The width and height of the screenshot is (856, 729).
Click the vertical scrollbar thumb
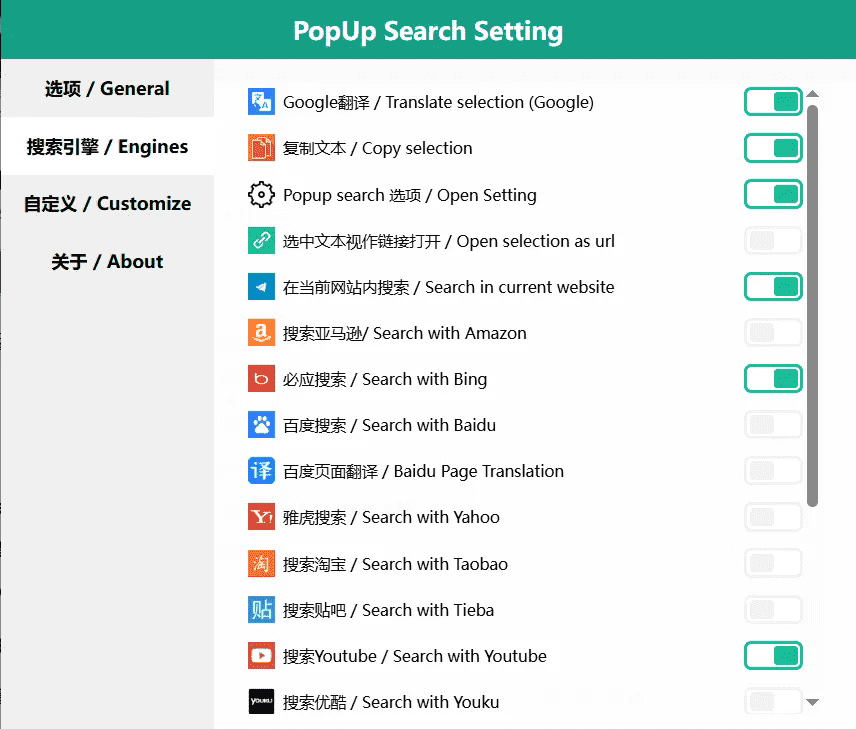pyautogui.click(x=812, y=306)
